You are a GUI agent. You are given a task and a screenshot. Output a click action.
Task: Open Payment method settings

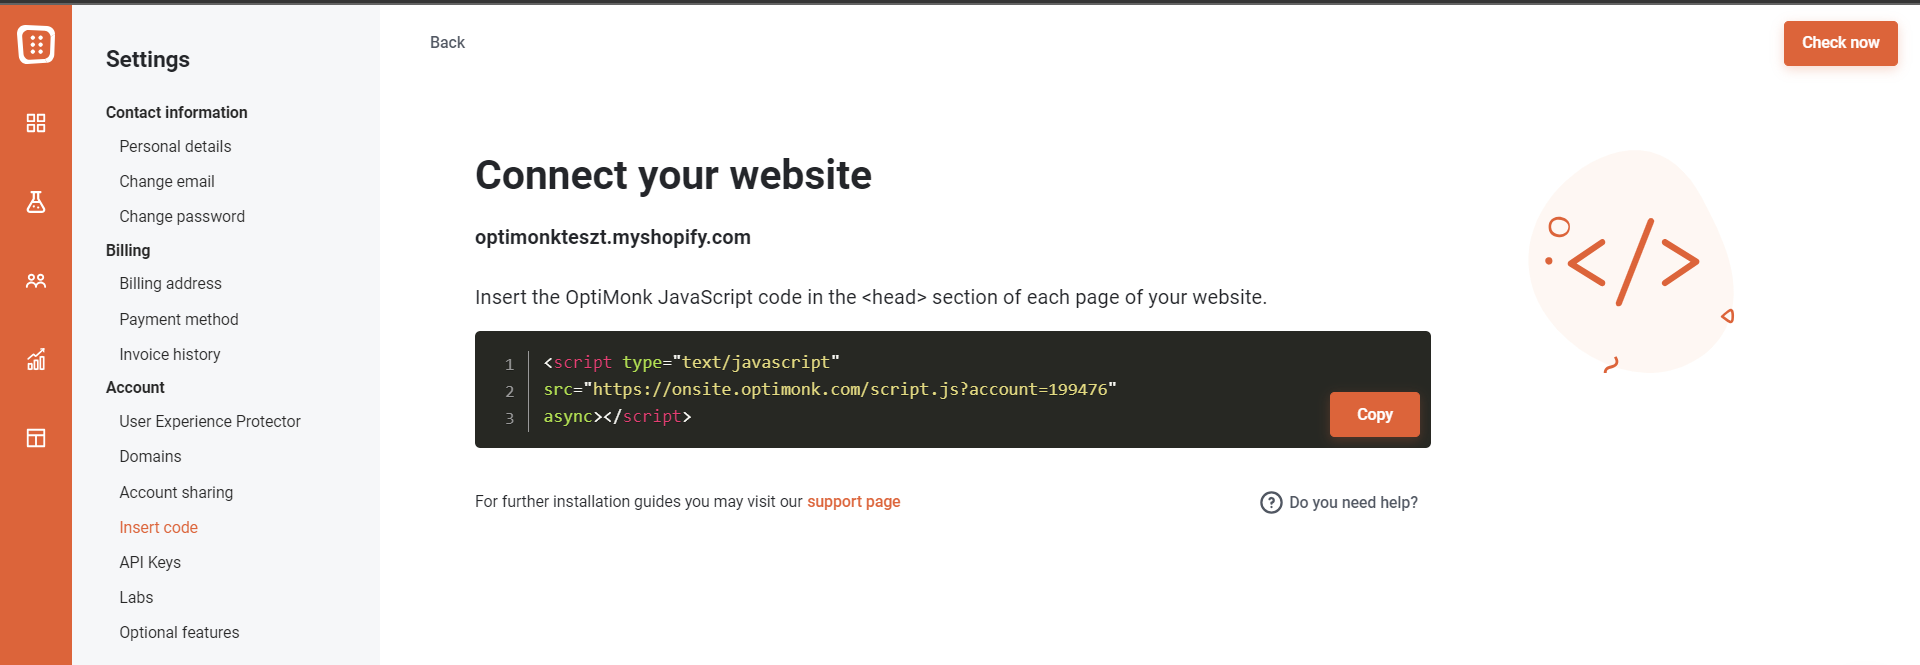pyautogui.click(x=179, y=319)
